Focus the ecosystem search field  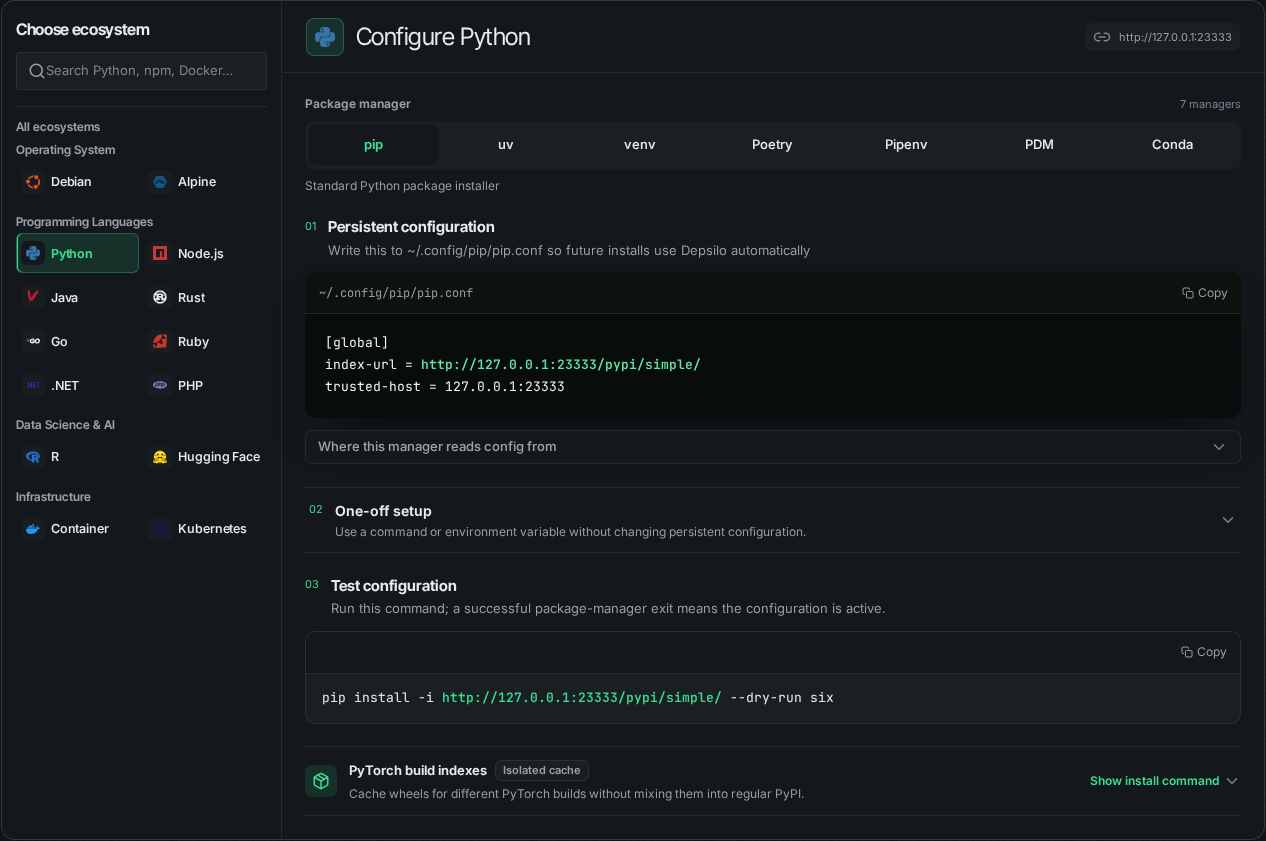(x=141, y=71)
